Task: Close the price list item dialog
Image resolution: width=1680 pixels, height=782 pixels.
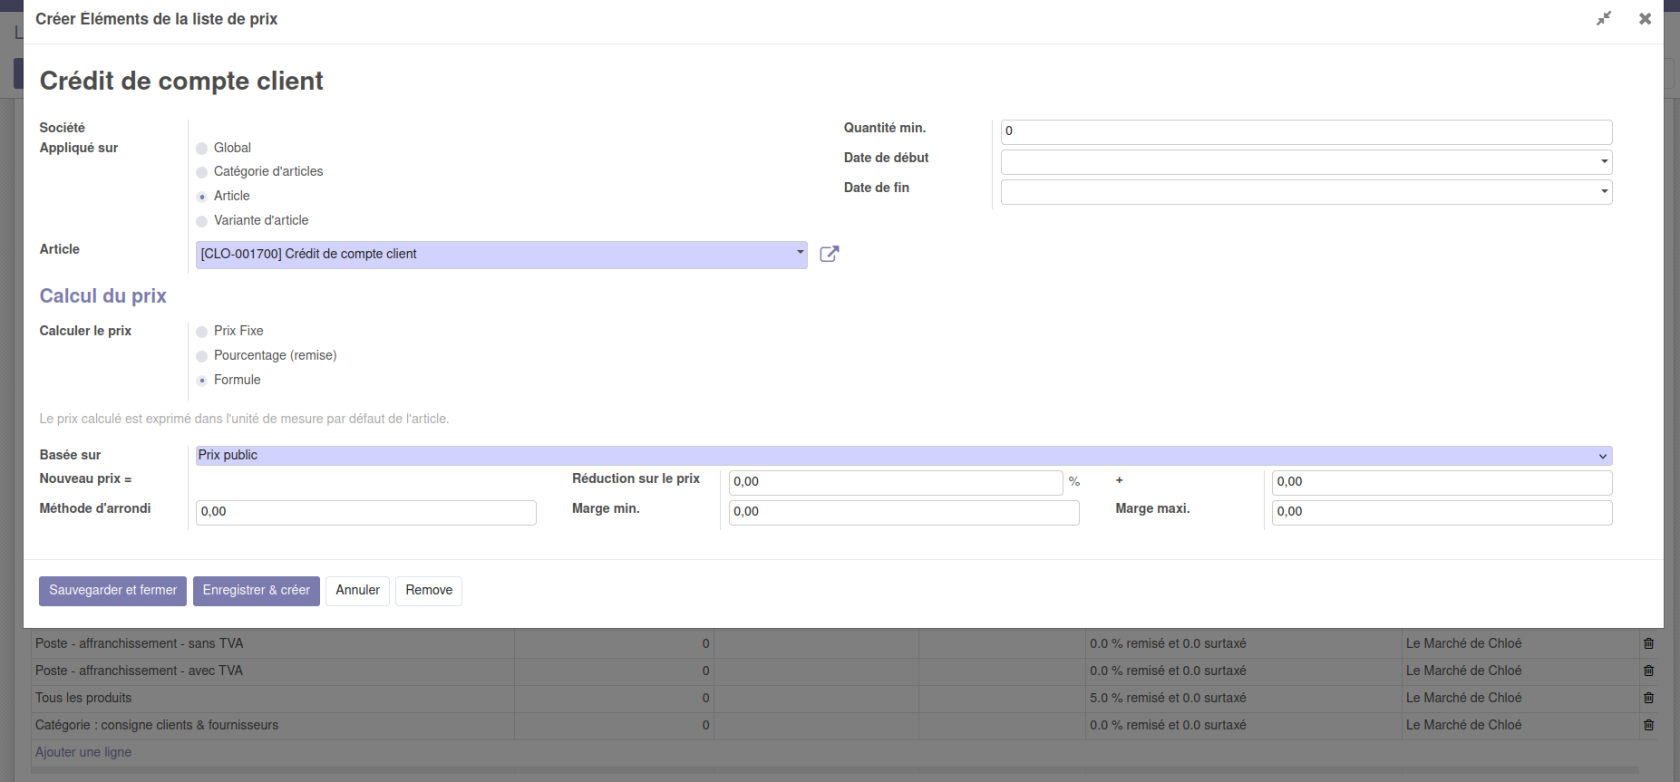Action: [1645, 19]
